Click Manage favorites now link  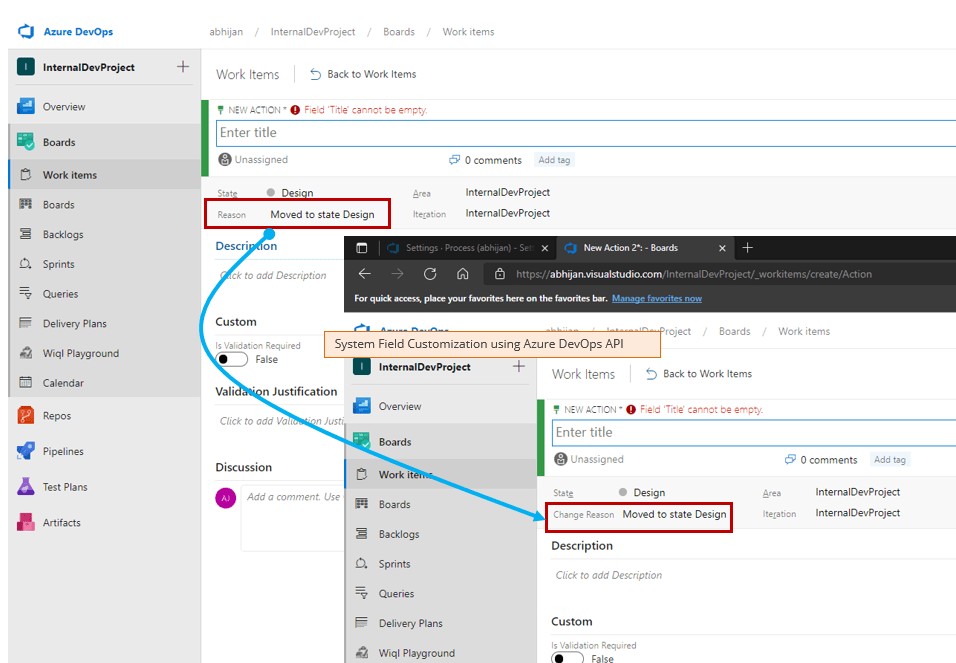coord(656,299)
